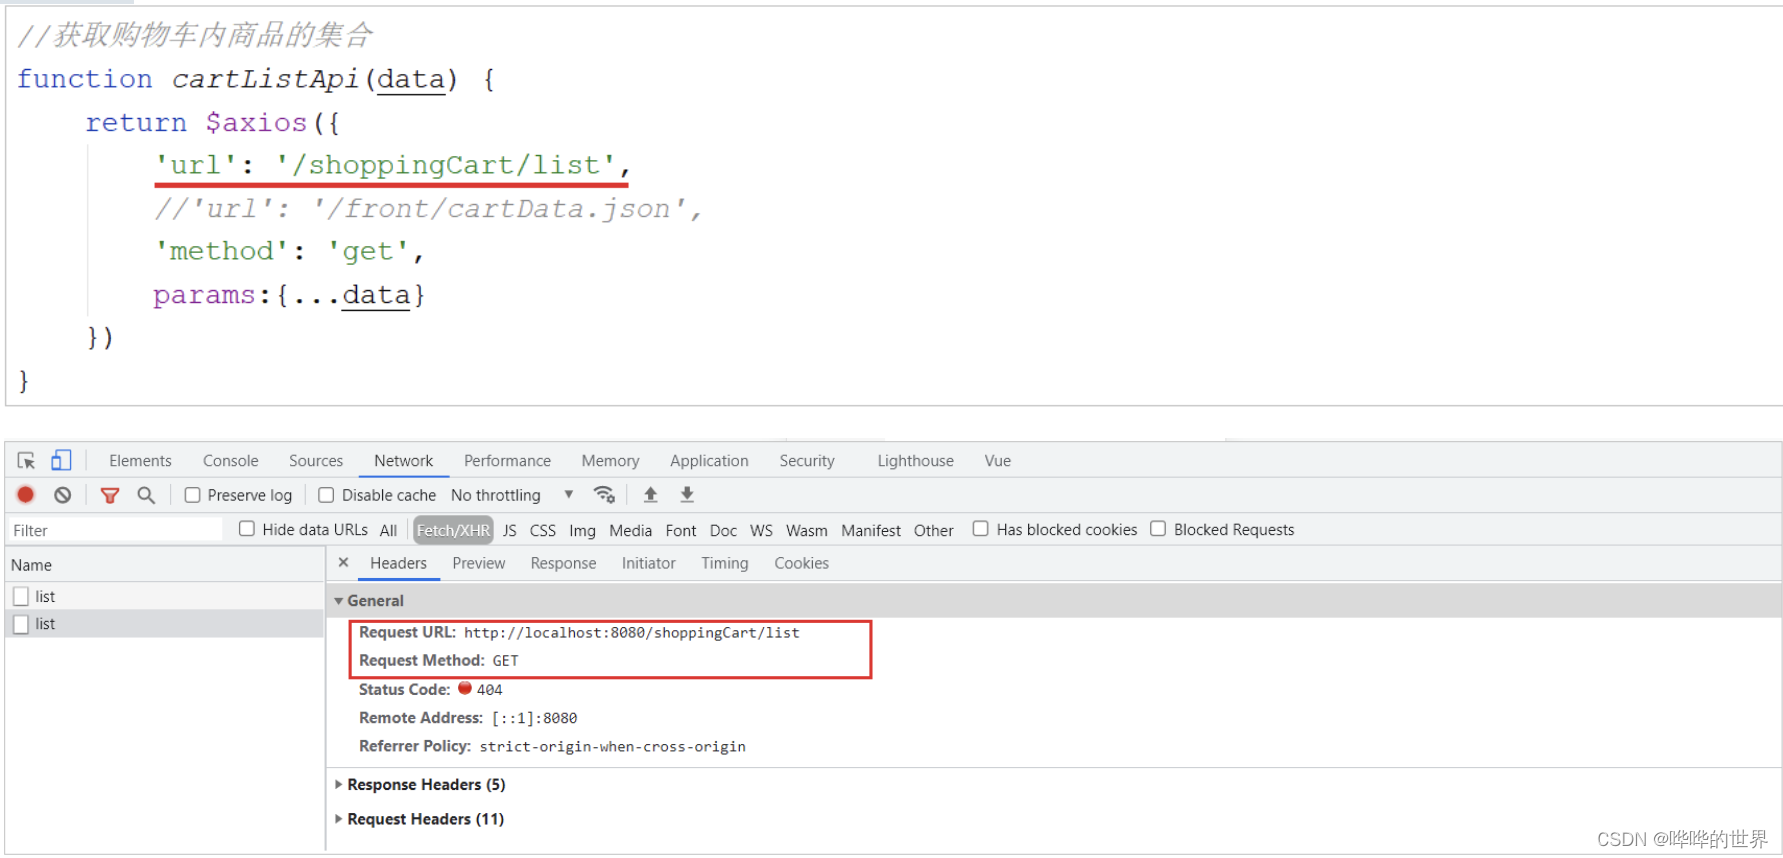Filter requests by Img
Screen dimensions: 1783x858
582,531
